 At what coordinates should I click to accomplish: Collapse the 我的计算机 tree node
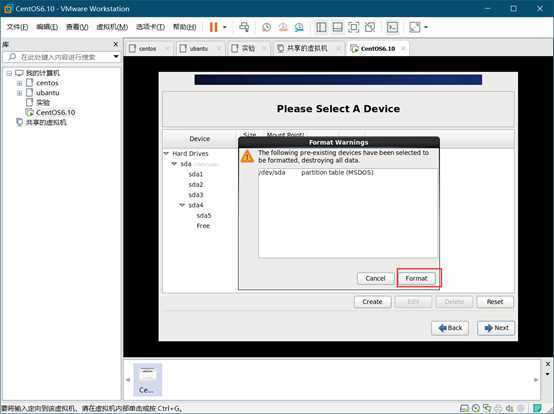point(9,73)
